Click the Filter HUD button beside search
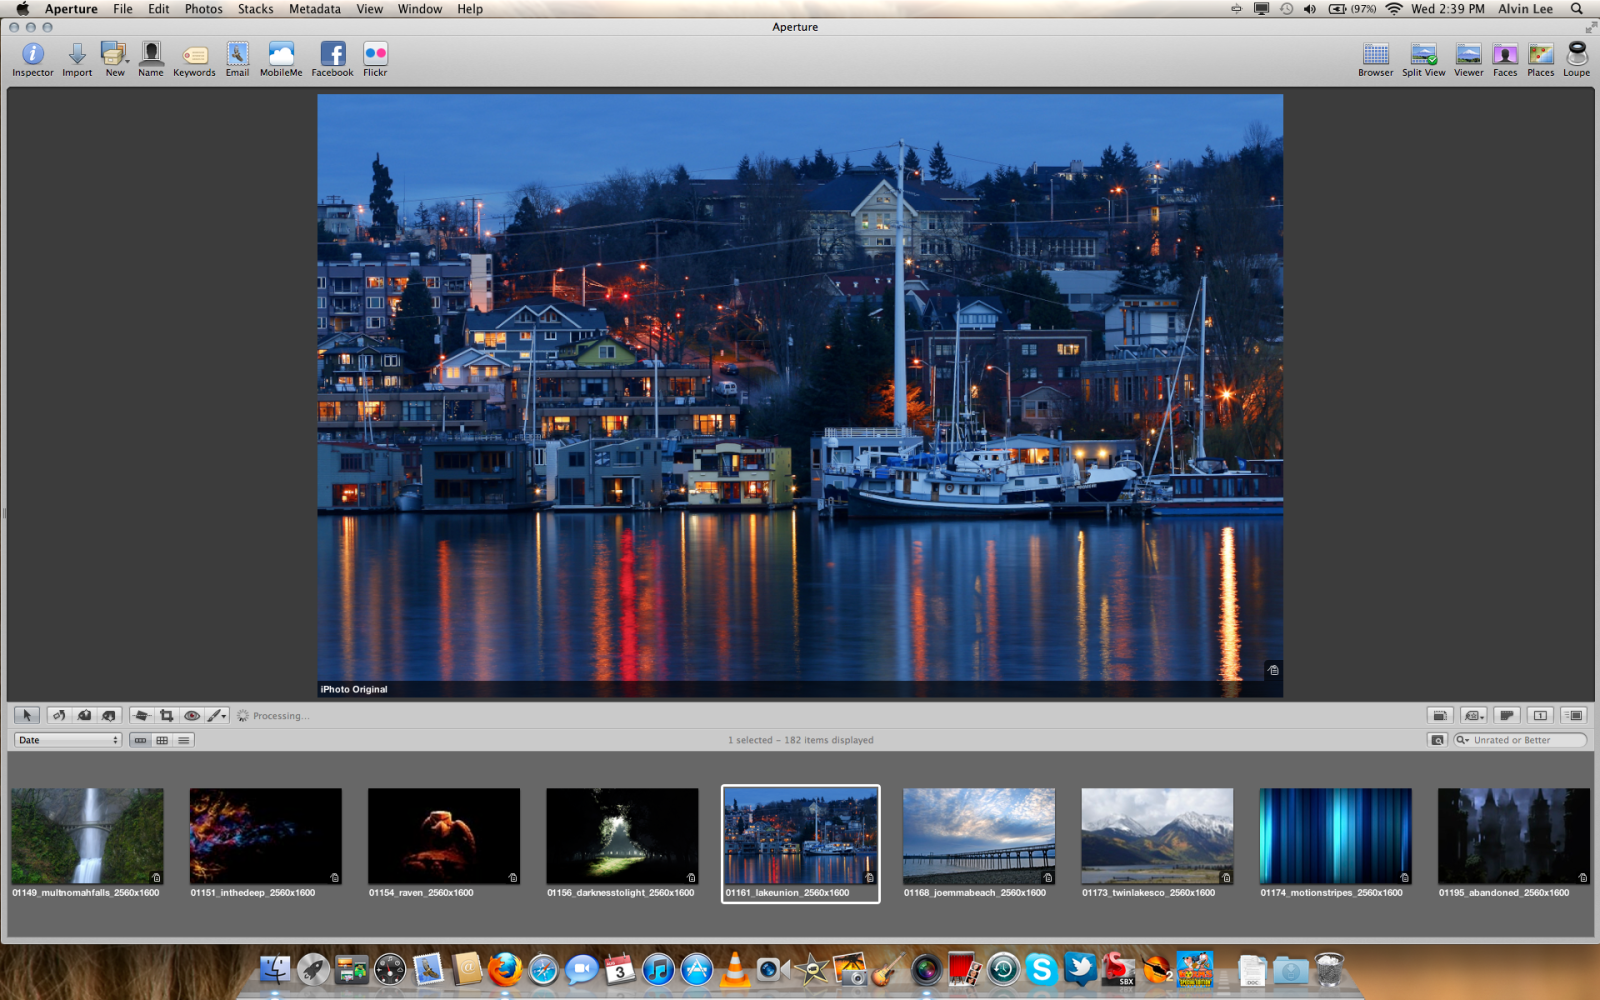Screen dimensions: 1600x1000 pos(1437,741)
